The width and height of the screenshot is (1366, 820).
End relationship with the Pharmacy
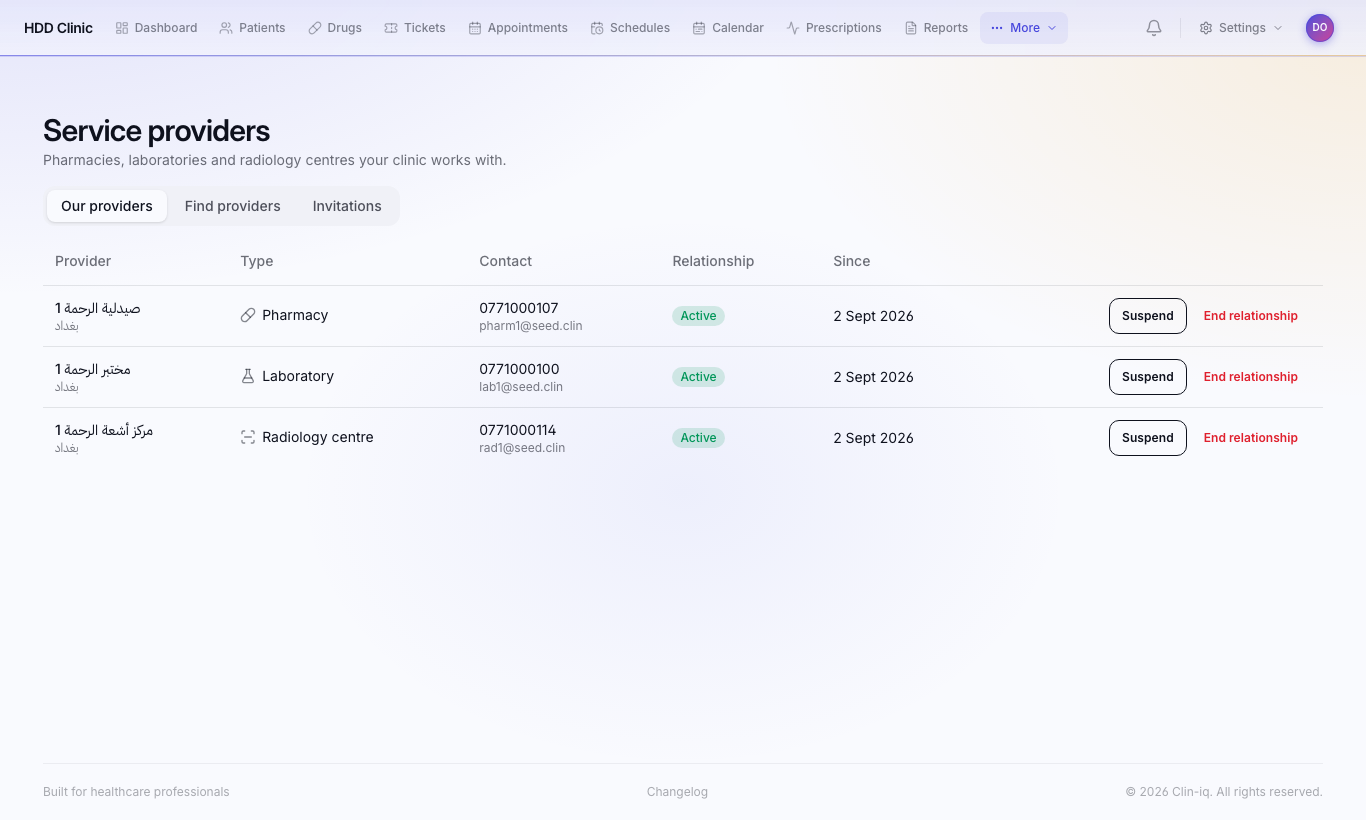point(1251,316)
